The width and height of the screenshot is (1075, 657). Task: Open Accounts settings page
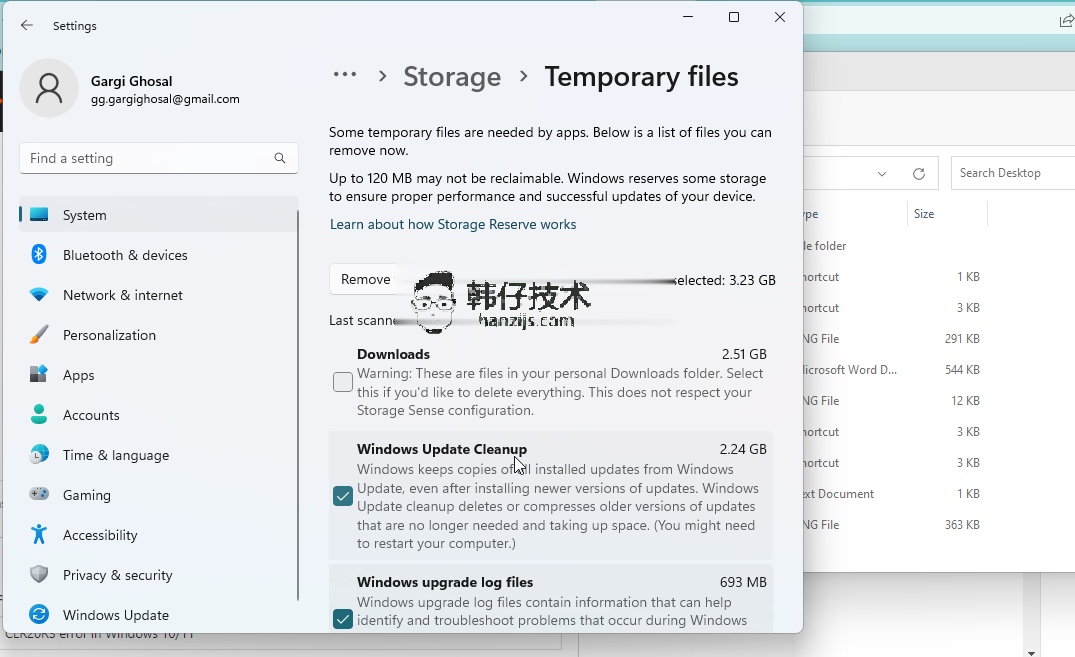pyautogui.click(x=158, y=415)
